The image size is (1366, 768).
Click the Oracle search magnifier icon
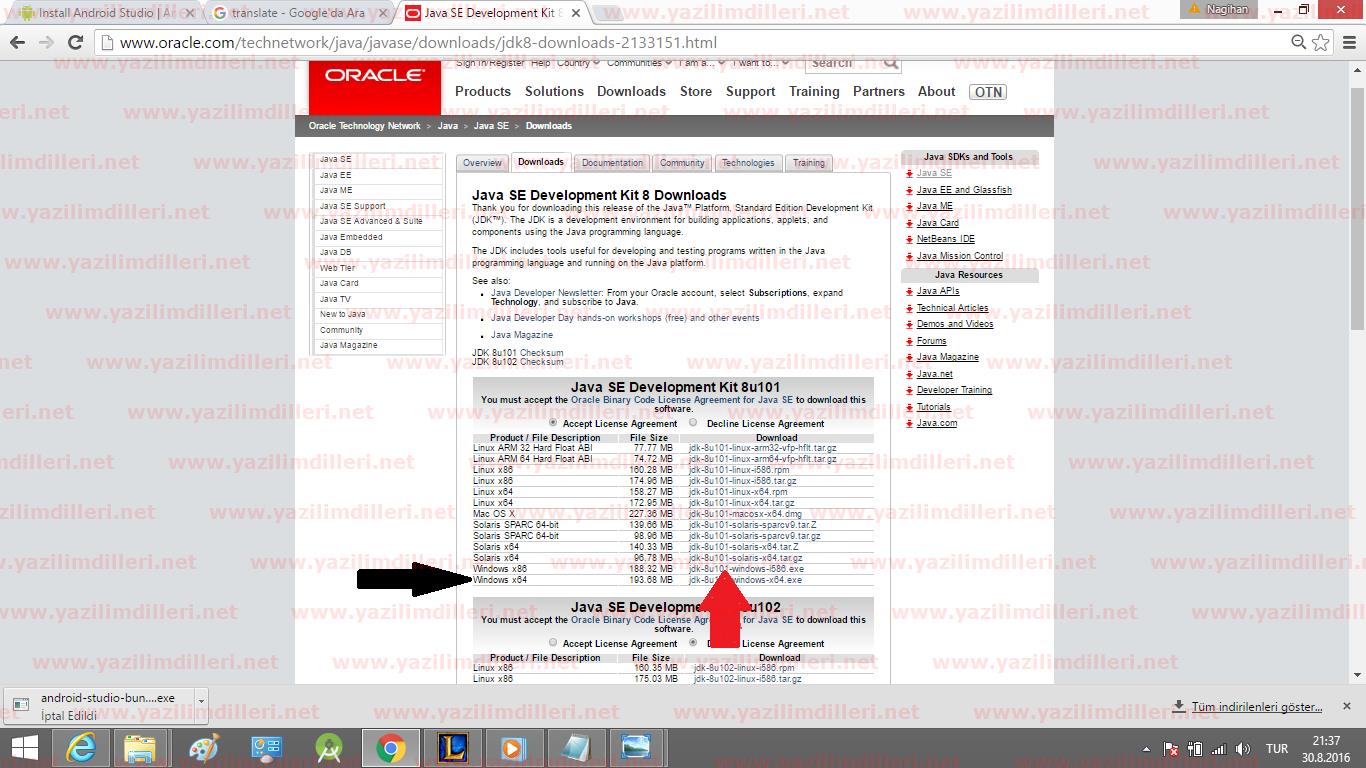(891, 64)
